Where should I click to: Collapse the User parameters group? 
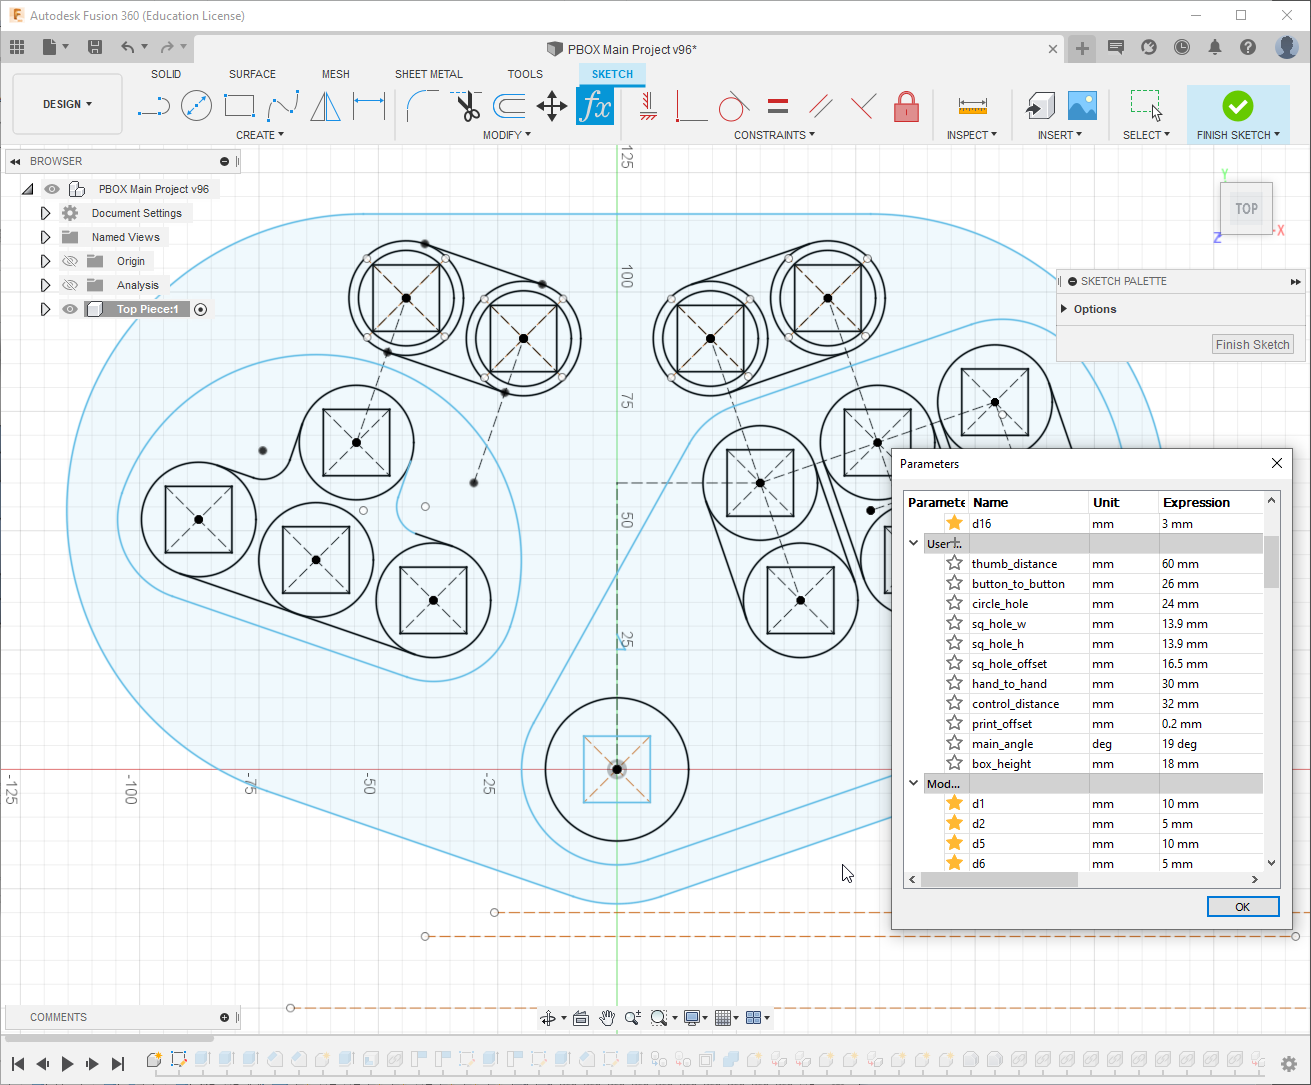(913, 542)
